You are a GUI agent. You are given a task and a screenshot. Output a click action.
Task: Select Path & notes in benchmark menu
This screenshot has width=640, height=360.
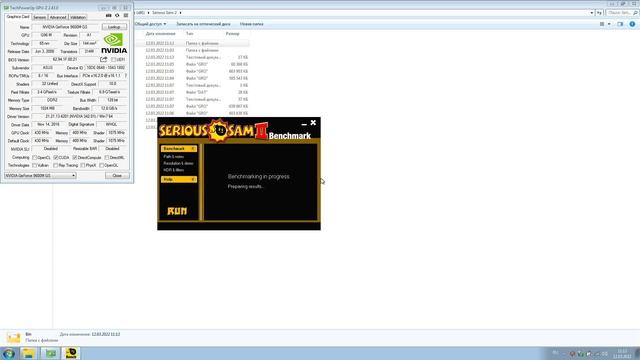[x=173, y=157]
